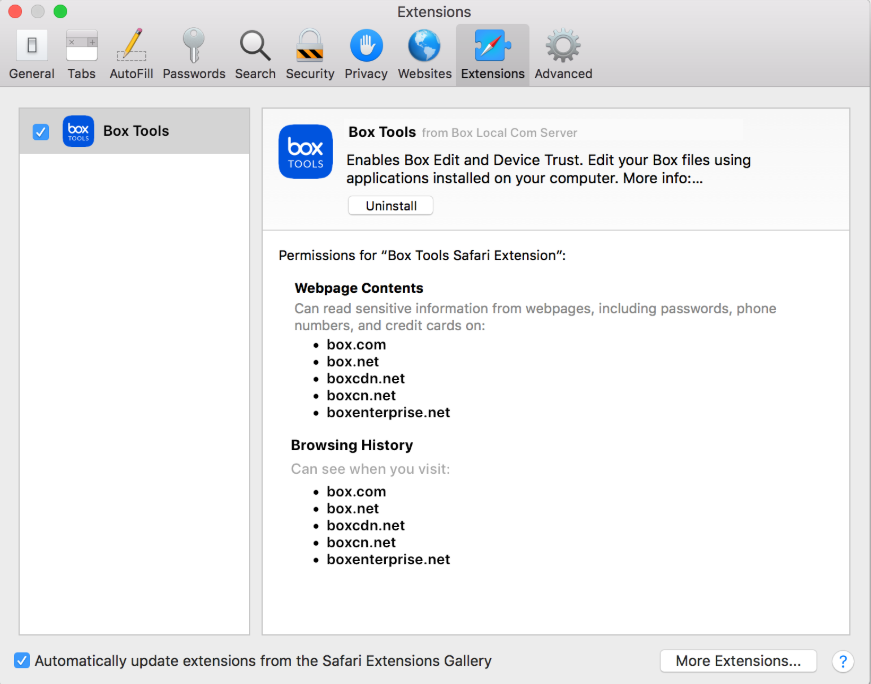This screenshot has width=871, height=684.
Task: Select the Box Tools row in extension list
Action: 134,131
